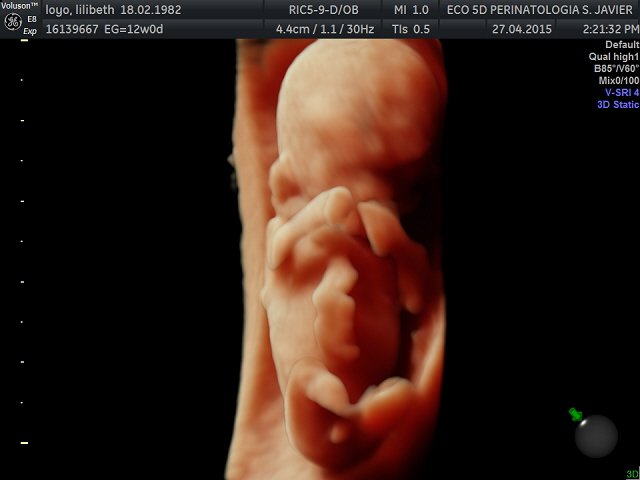Click the EG=12w0d gestational age
The image size is (640, 480).
[x=134, y=29]
